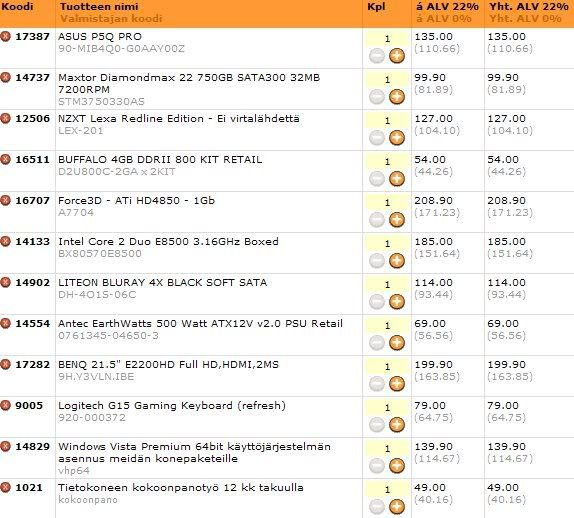Click the Tuotteen nimi column header
The width and height of the screenshot is (574, 518).
99,7
